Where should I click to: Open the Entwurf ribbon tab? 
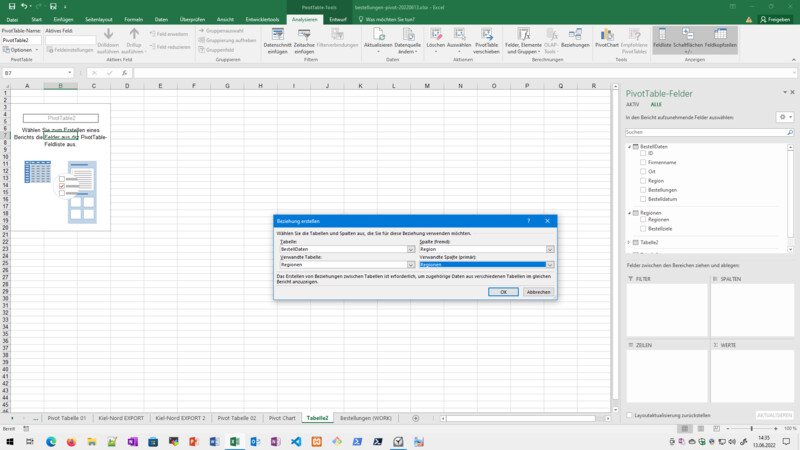click(338, 19)
